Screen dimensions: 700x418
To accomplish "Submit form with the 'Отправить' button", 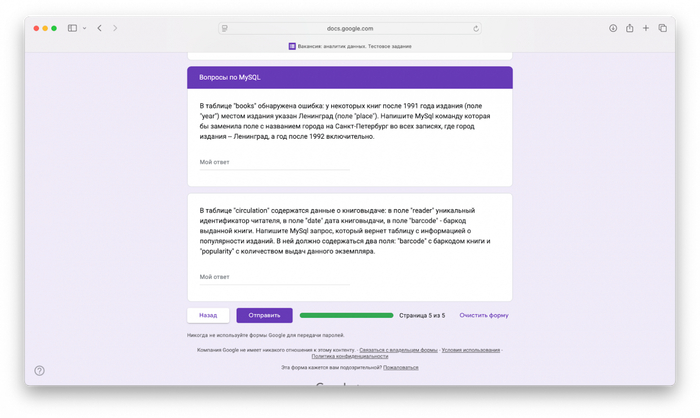I will pos(264,315).
